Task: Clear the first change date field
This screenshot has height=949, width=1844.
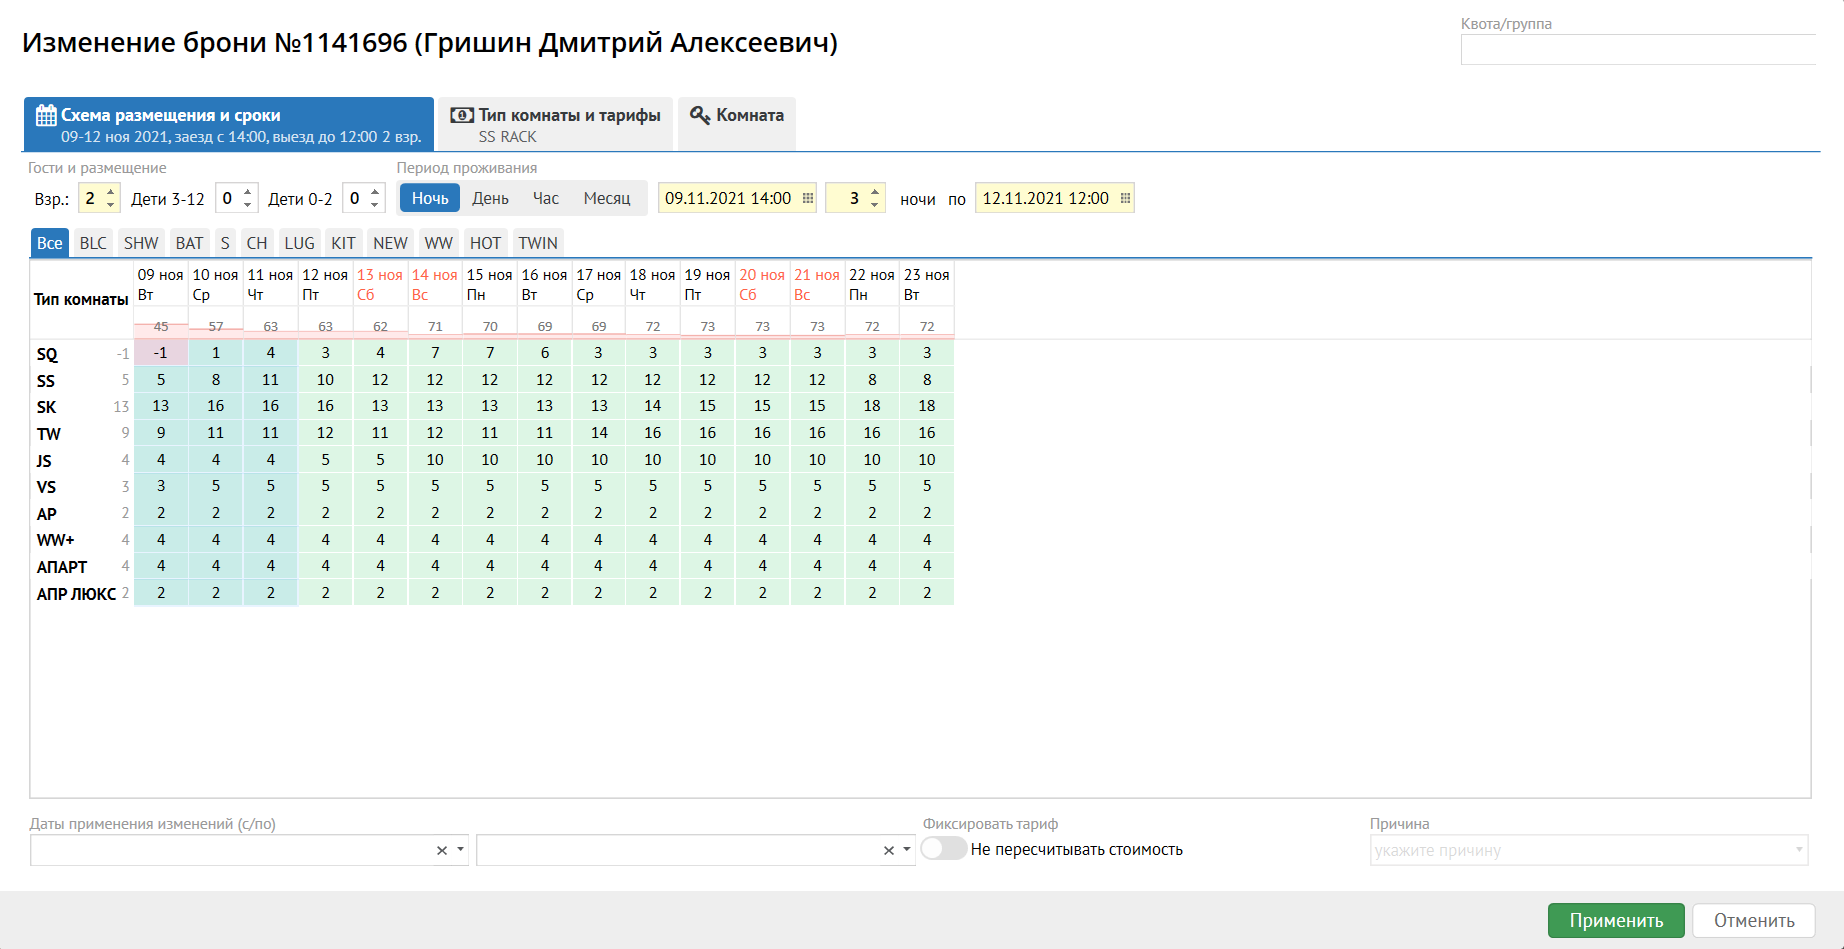Action: coord(441,850)
